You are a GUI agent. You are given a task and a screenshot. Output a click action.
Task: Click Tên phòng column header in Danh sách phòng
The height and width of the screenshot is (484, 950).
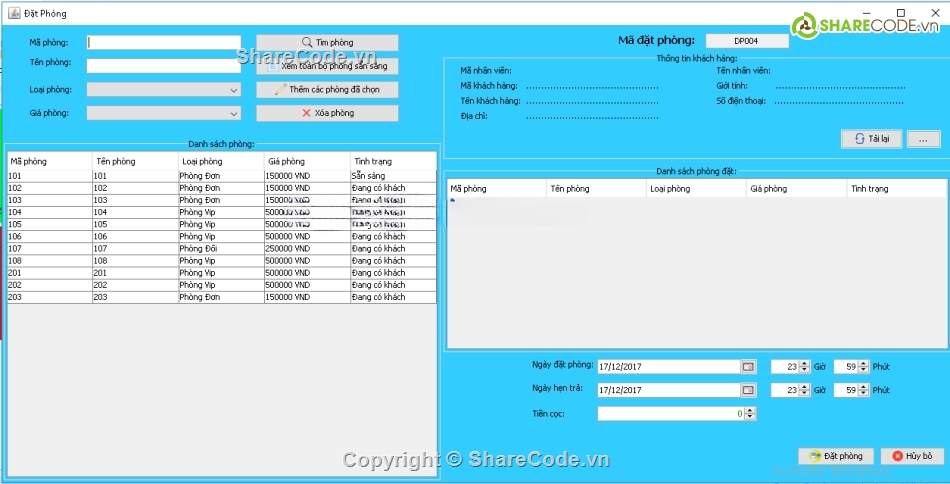point(136,161)
